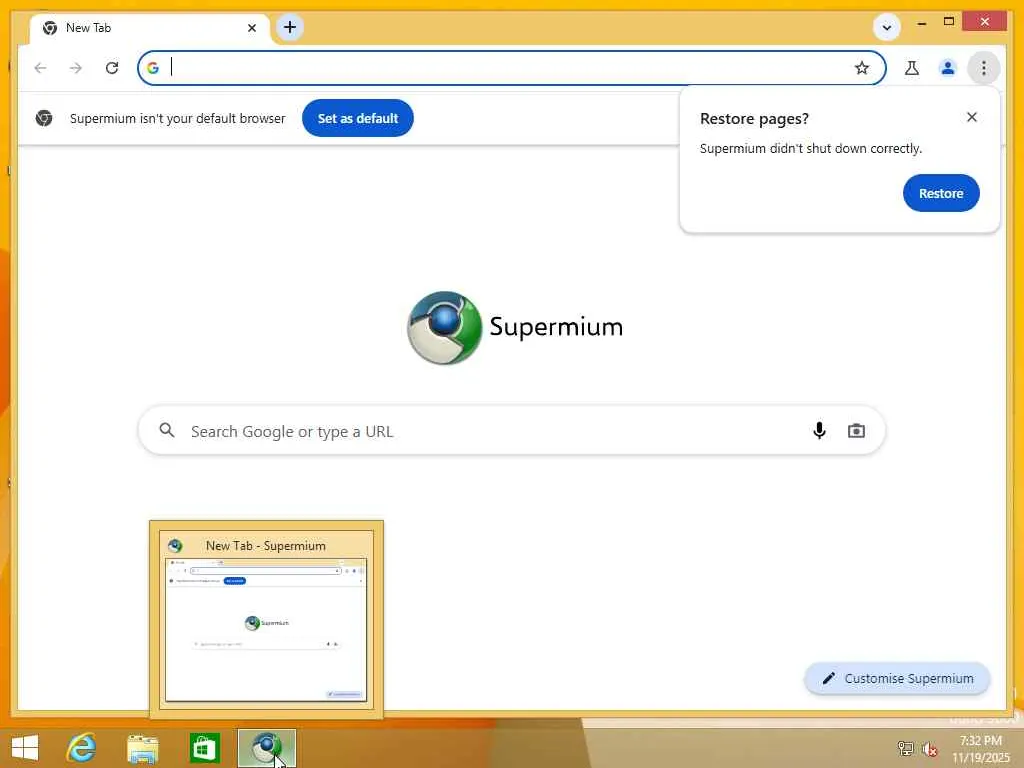The height and width of the screenshot is (768, 1024).
Task: Close the New Tab tab
Action: tap(252, 28)
